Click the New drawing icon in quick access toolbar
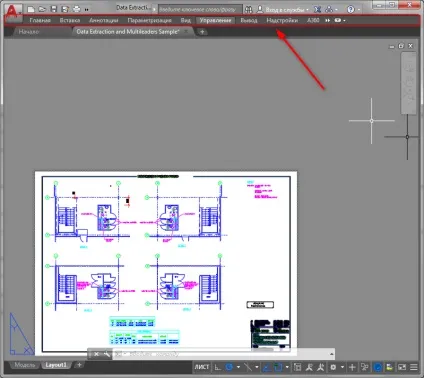 (31, 9)
